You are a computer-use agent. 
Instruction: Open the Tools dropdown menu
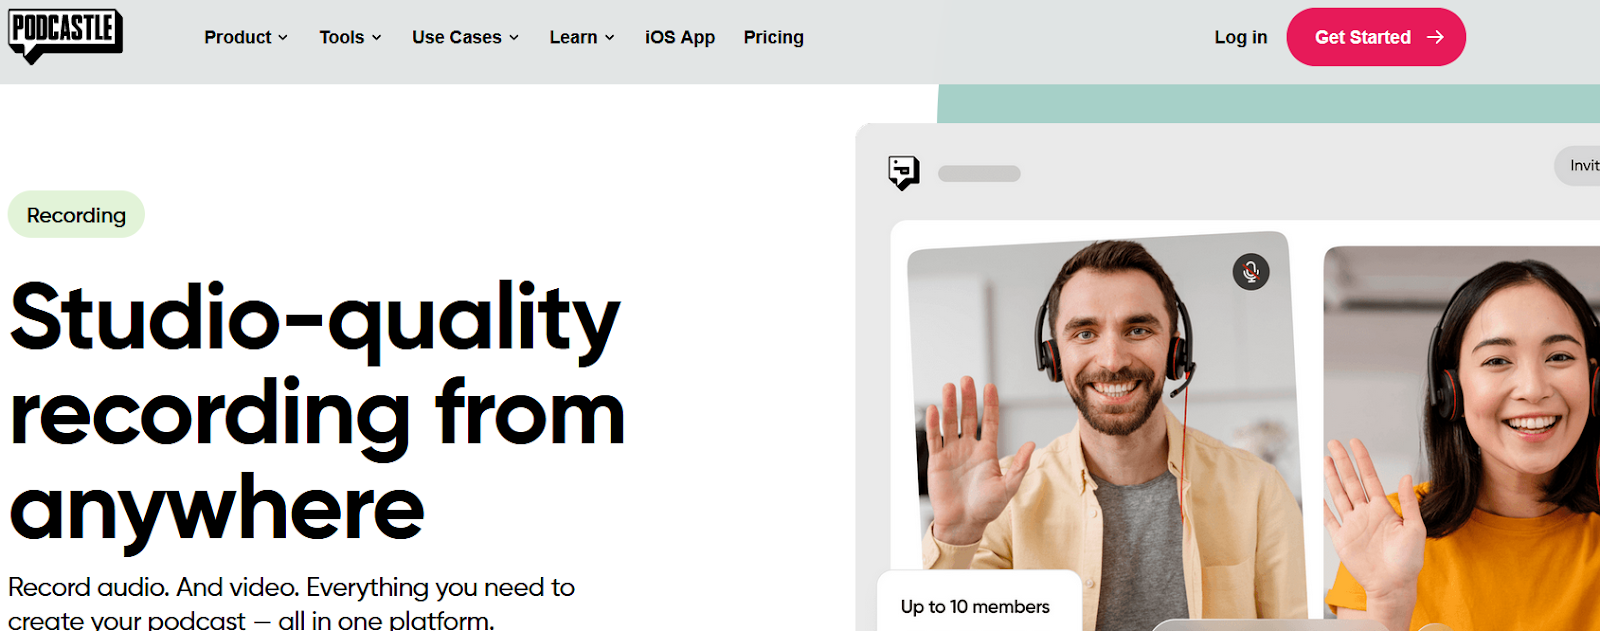pos(350,37)
